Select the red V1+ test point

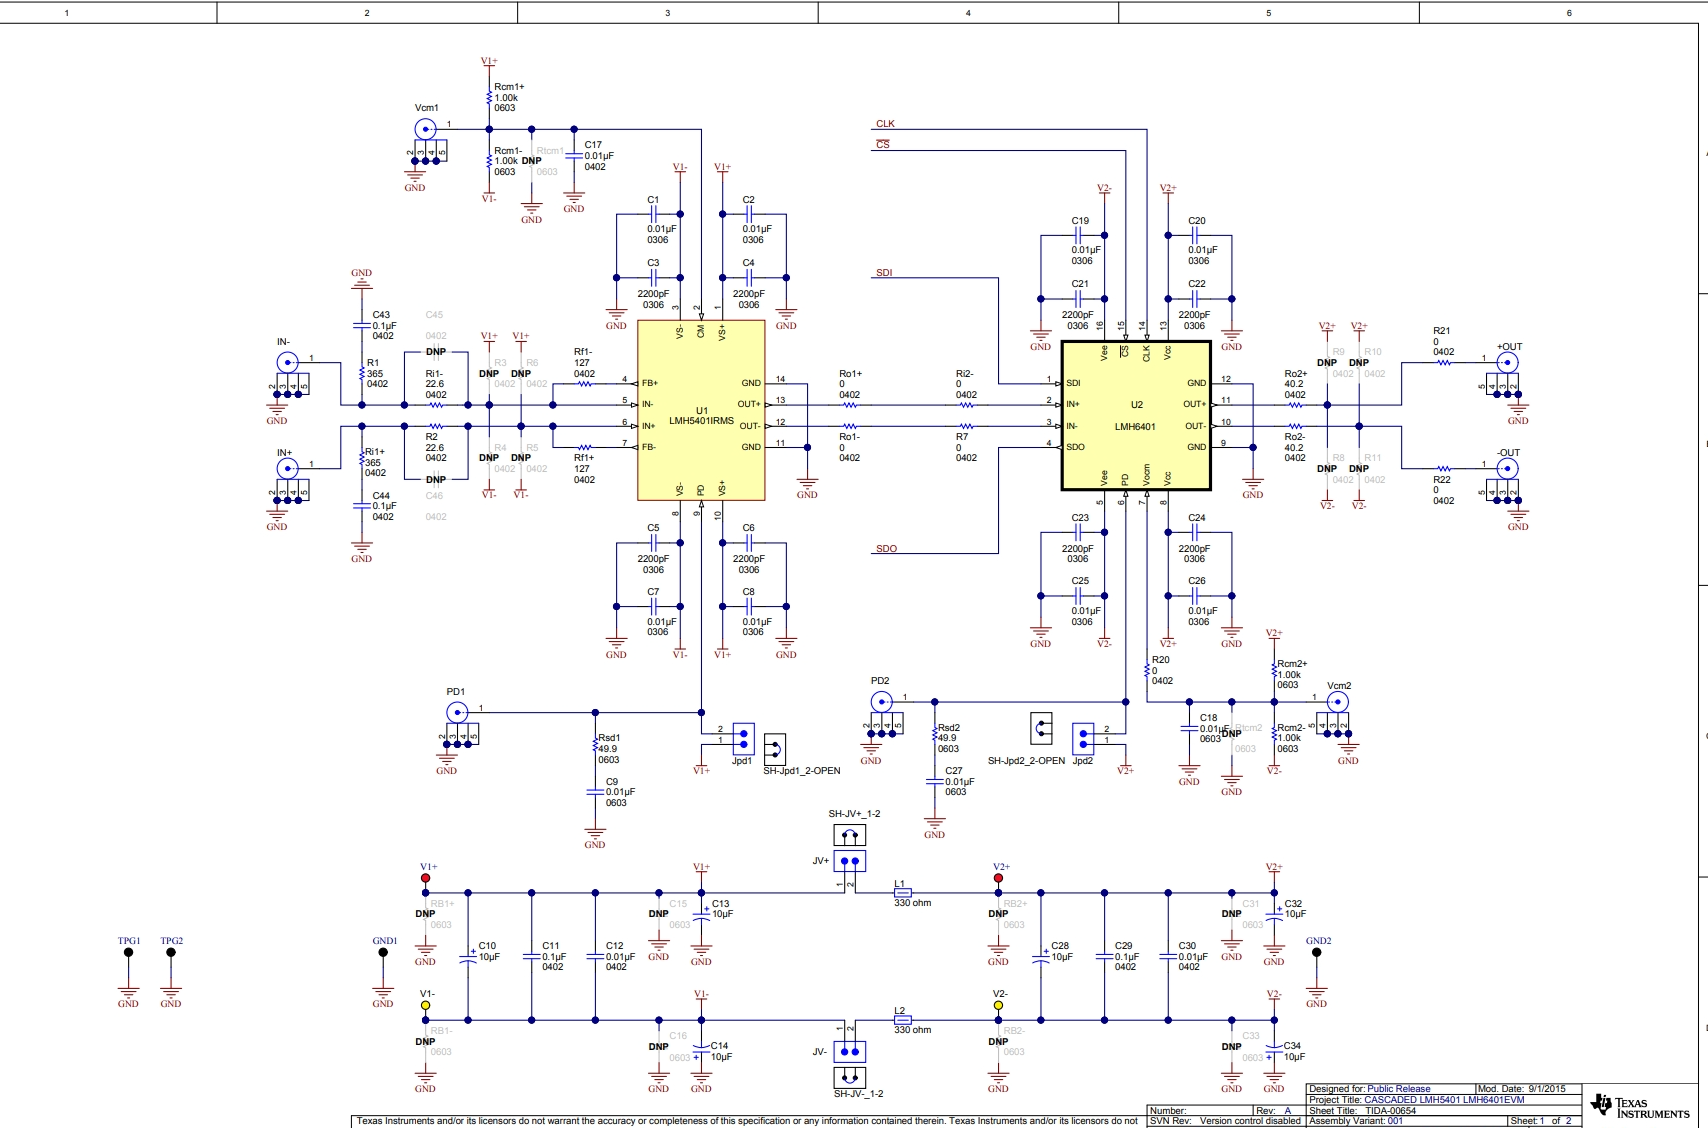click(x=426, y=879)
